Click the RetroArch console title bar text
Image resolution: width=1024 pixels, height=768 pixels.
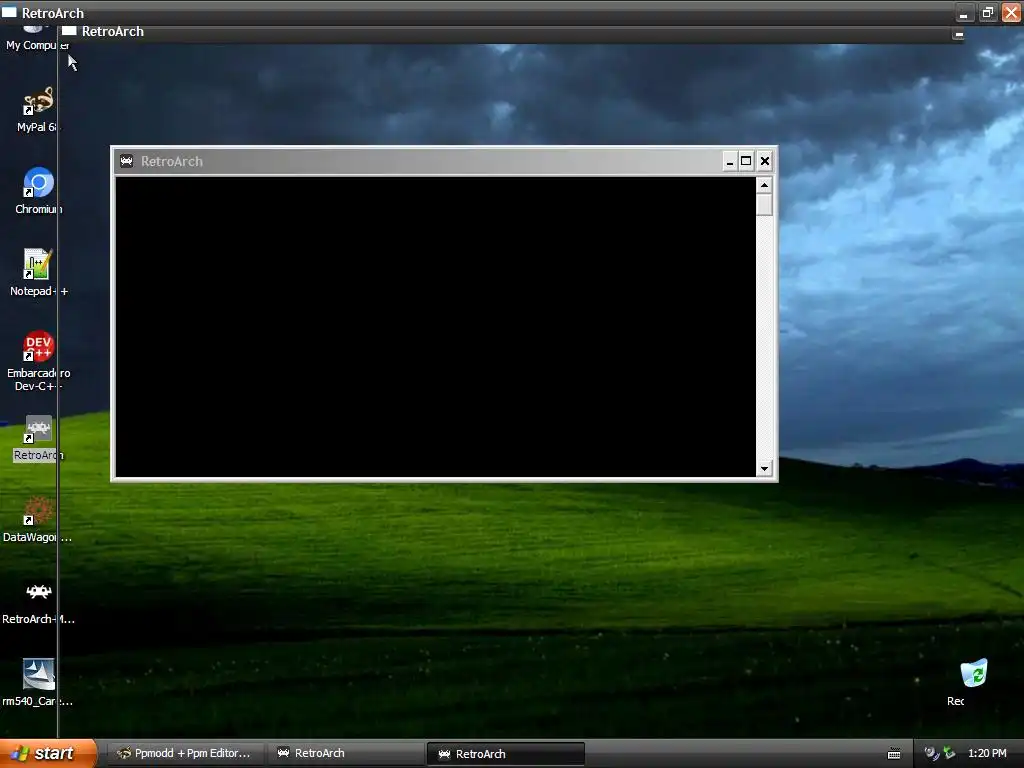[x=172, y=161]
